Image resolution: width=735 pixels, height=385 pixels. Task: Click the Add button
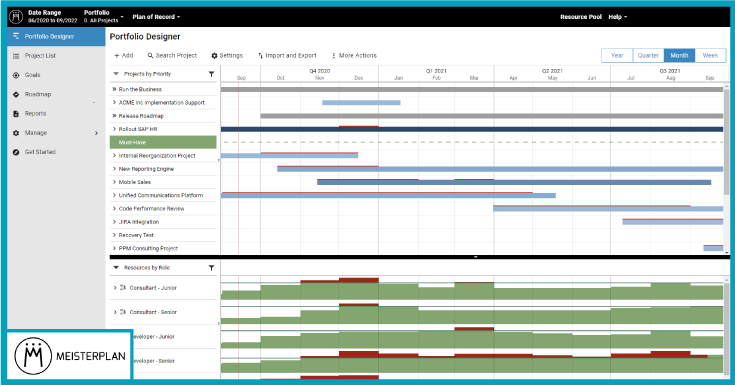pos(124,55)
